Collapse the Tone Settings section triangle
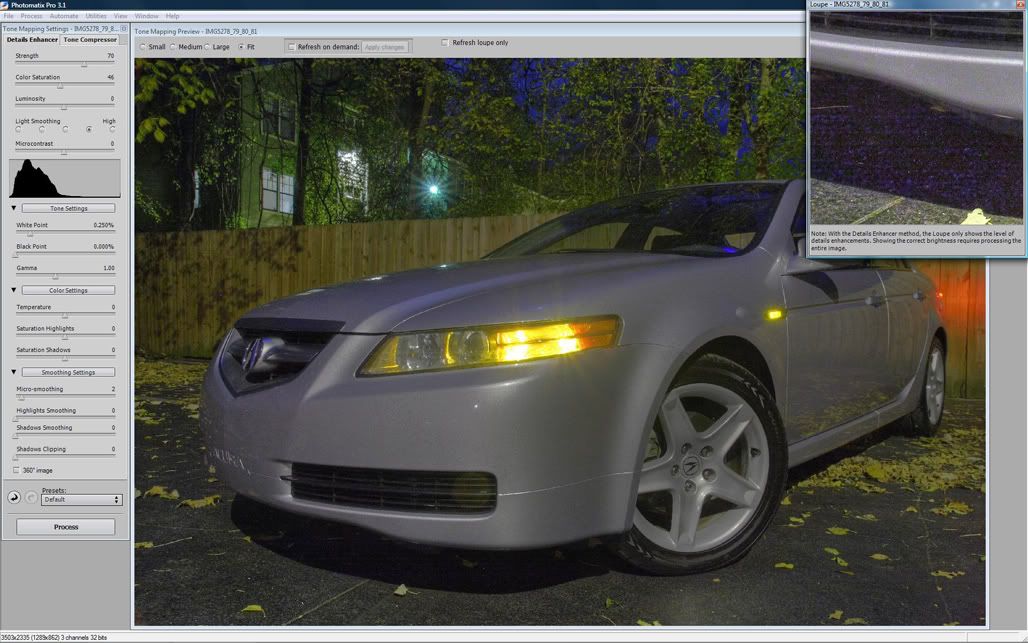The height and width of the screenshot is (643, 1028). pos(14,208)
